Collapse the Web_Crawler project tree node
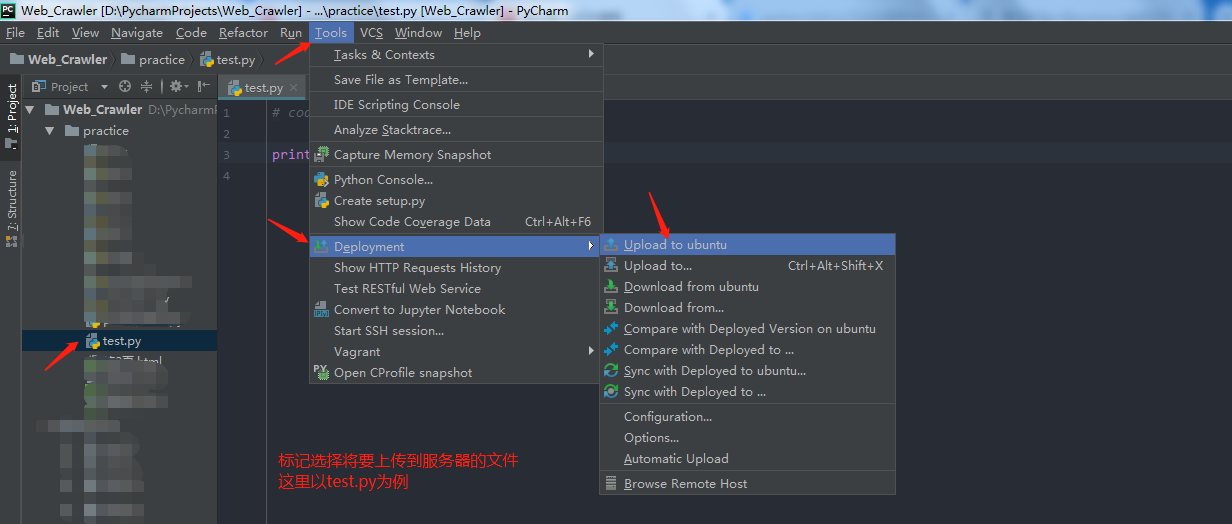Viewport: 1232px width, 524px height. (x=30, y=109)
